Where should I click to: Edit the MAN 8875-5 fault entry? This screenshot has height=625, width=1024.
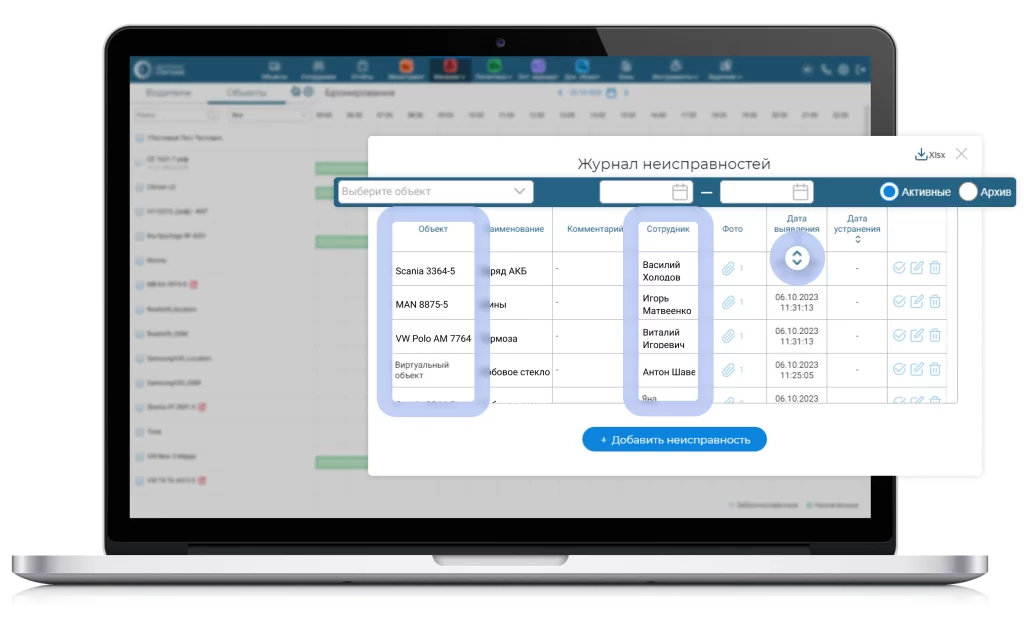pyautogui.click(x=917, y=302)
